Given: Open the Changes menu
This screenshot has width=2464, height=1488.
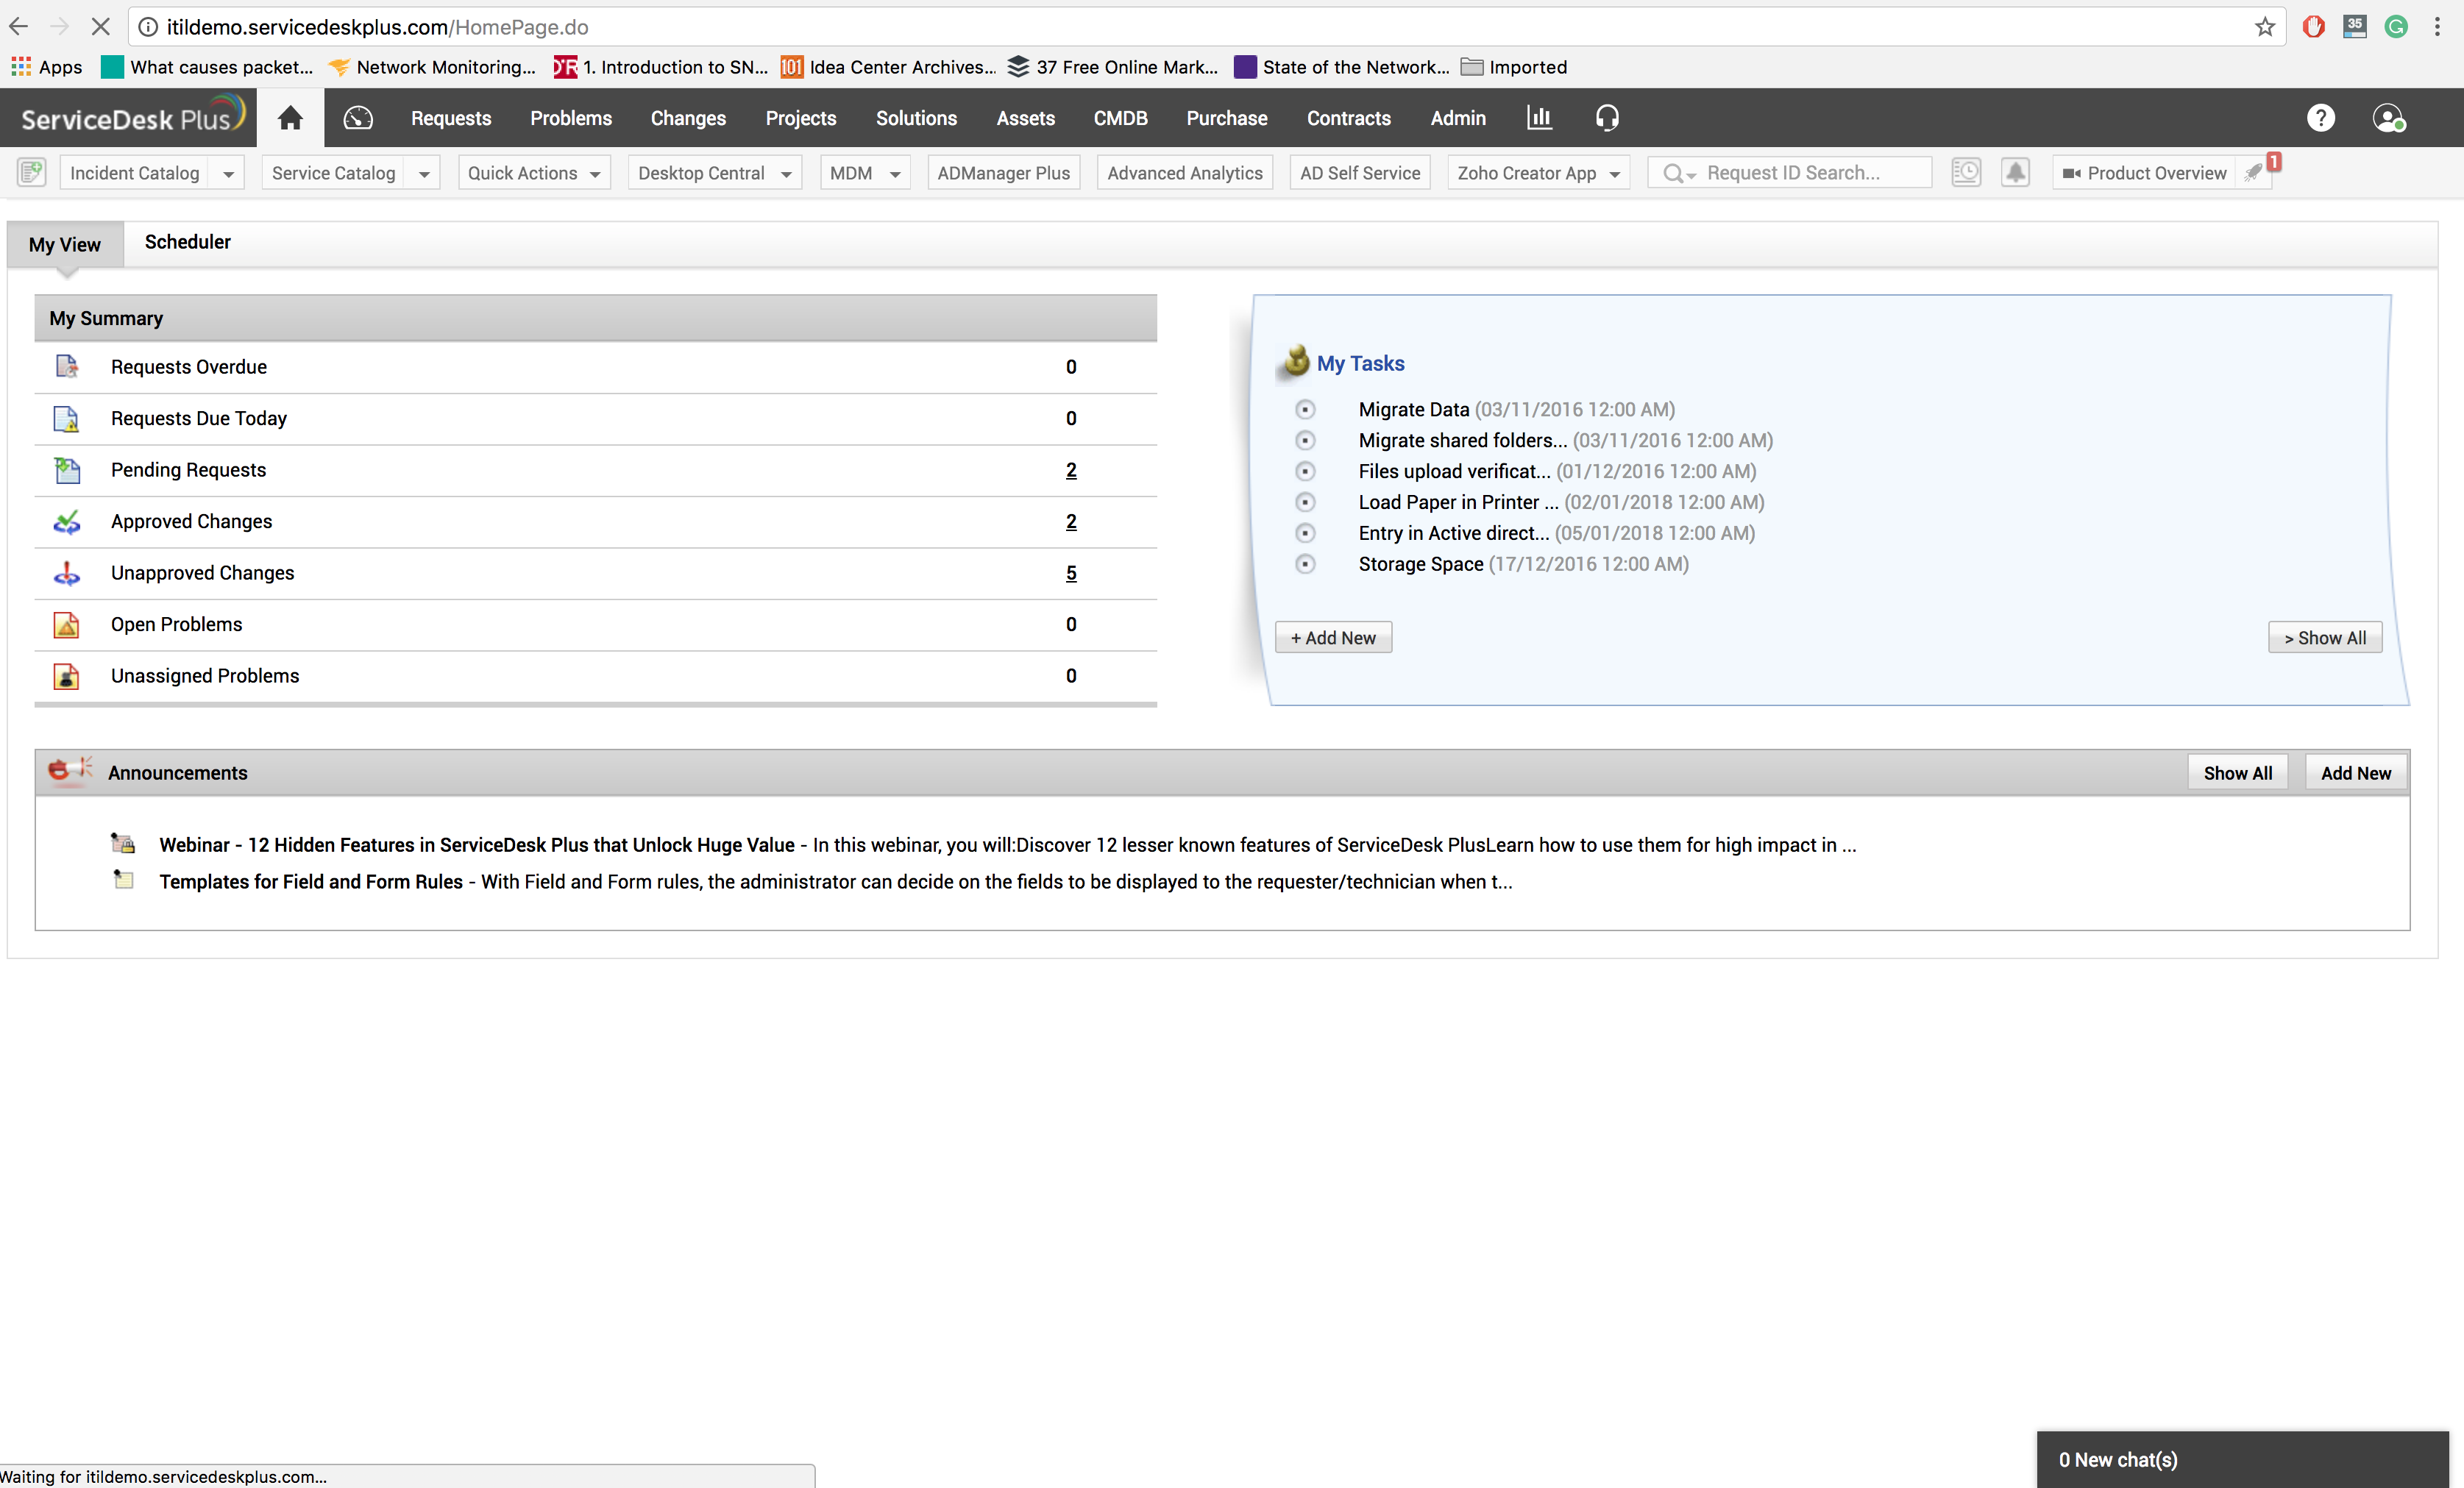Looking at the screenshot, I should click(x=688, y=118).
